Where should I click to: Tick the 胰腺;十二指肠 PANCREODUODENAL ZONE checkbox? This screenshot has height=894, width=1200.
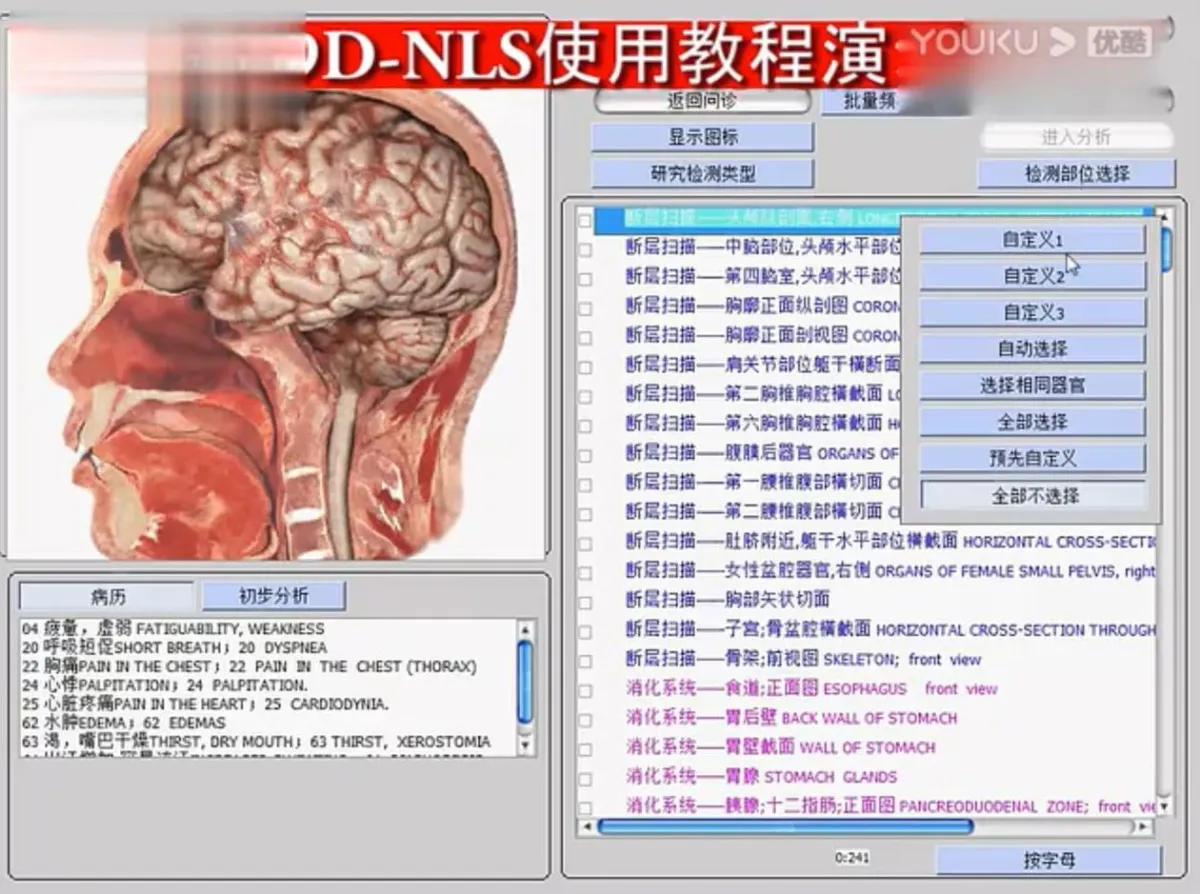click(x=585, y=806)
